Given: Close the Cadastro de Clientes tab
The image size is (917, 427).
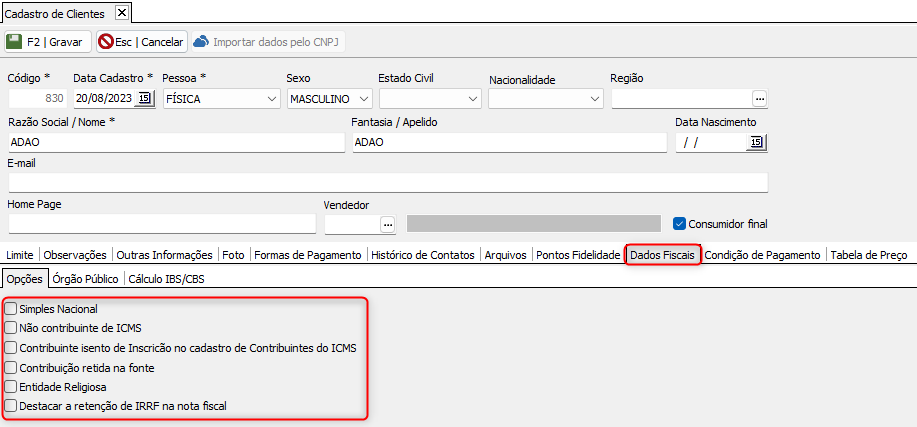Looking at the screenshot, I should coord(121,12).
